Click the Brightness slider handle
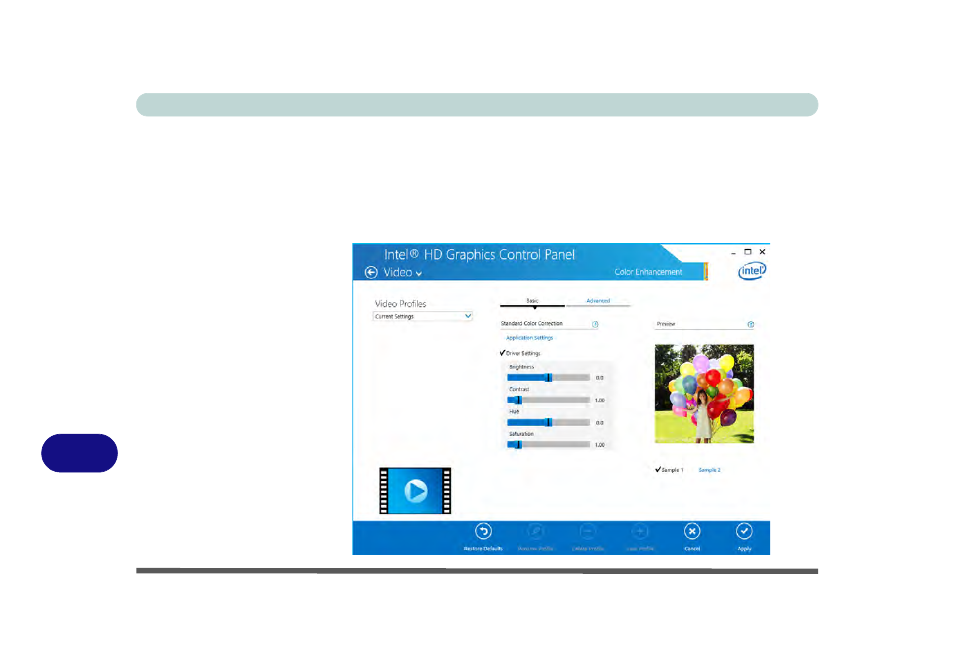Image resolution: width=954 pixels, height=672 pixels. click(549, 378)
